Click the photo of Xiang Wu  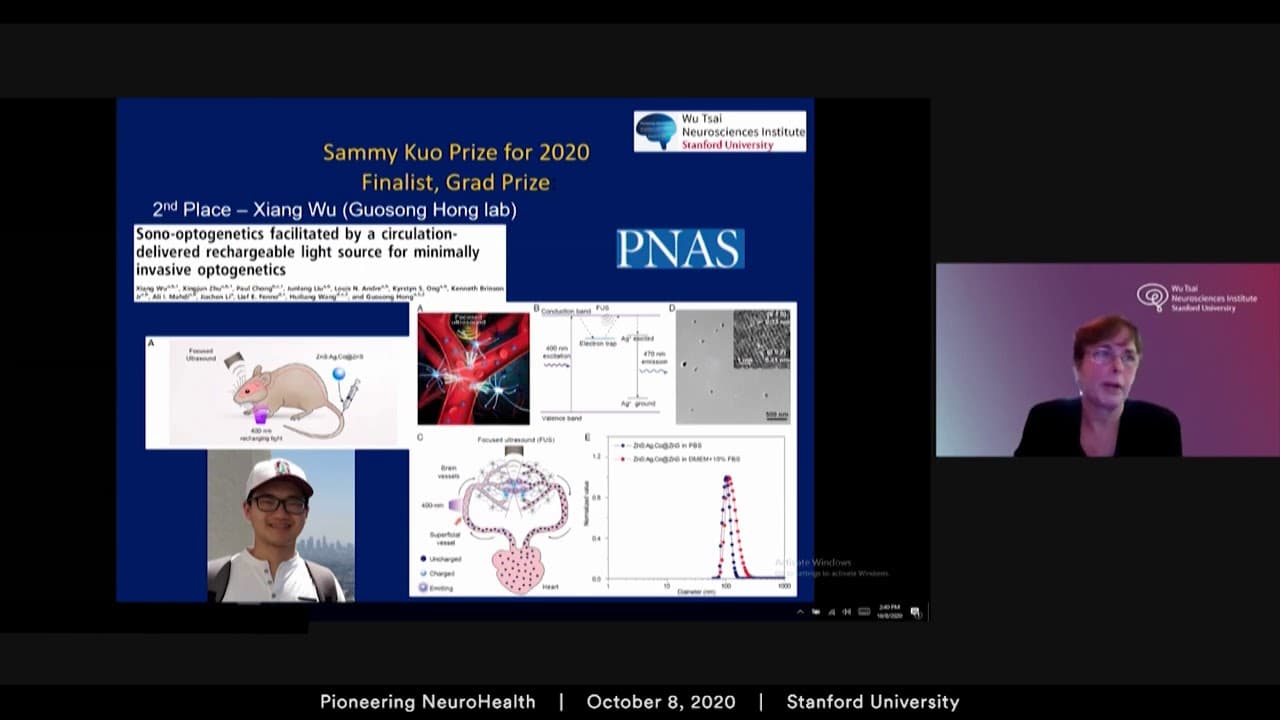tap(281, 526)
